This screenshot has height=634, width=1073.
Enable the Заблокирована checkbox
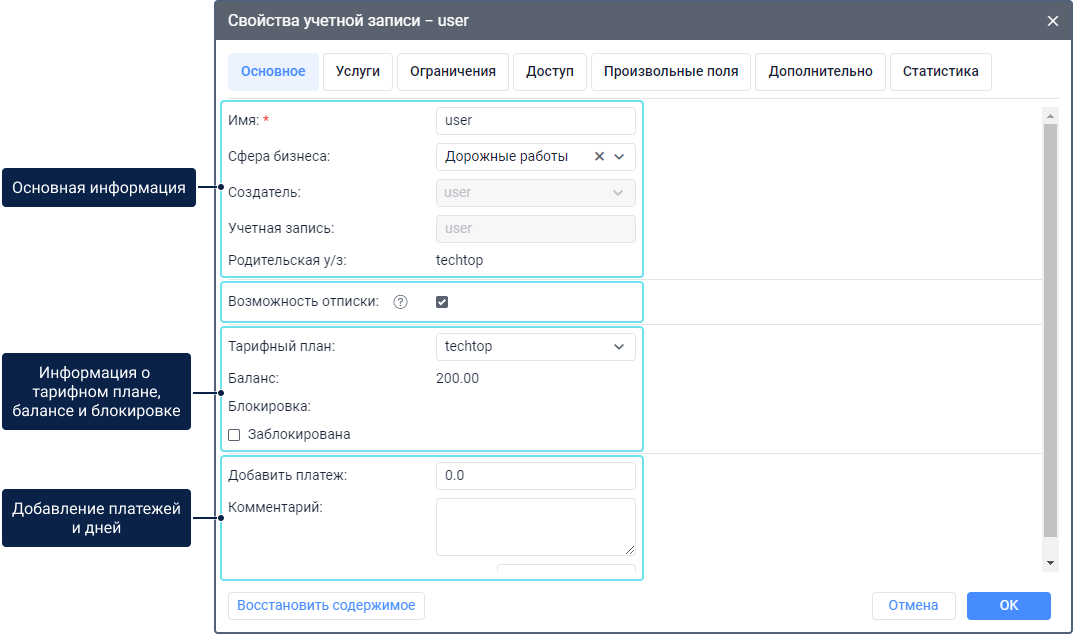[x=234, y=435]
